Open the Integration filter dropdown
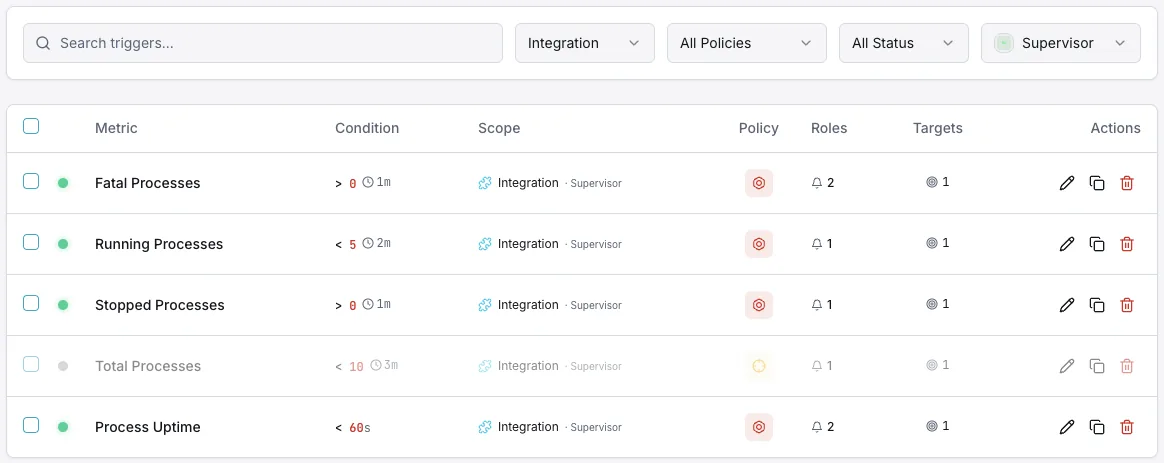The width and height of the screenshot is (1164, 463). coord(585,43)
